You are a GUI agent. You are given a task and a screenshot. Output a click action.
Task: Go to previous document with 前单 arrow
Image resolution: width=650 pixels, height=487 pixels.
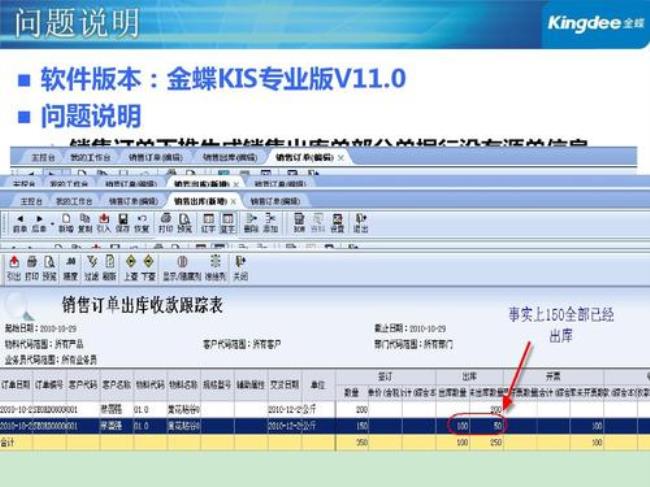pyautogui.click(x=19, y=223)
